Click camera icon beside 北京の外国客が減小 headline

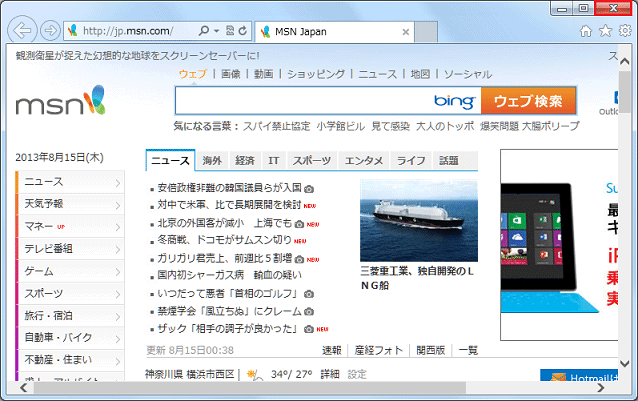[x=299, y=224]
